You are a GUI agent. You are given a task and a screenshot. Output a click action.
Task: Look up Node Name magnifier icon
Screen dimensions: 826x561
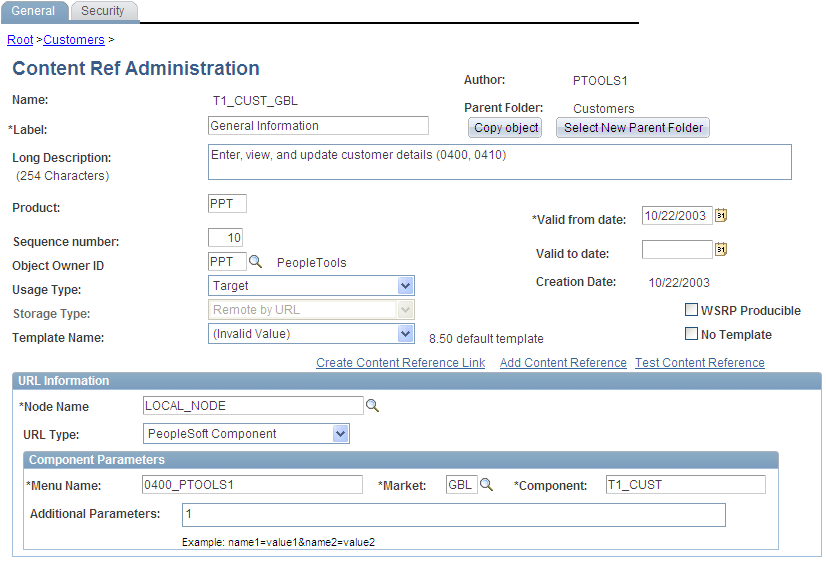point(372,406)
